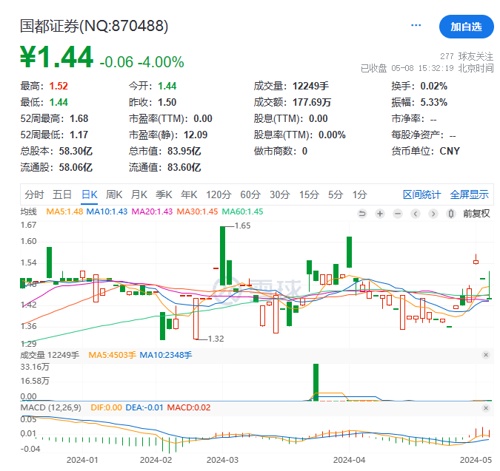Select the 月K chart tab
The image size is (500, 471).
point(139,195)
